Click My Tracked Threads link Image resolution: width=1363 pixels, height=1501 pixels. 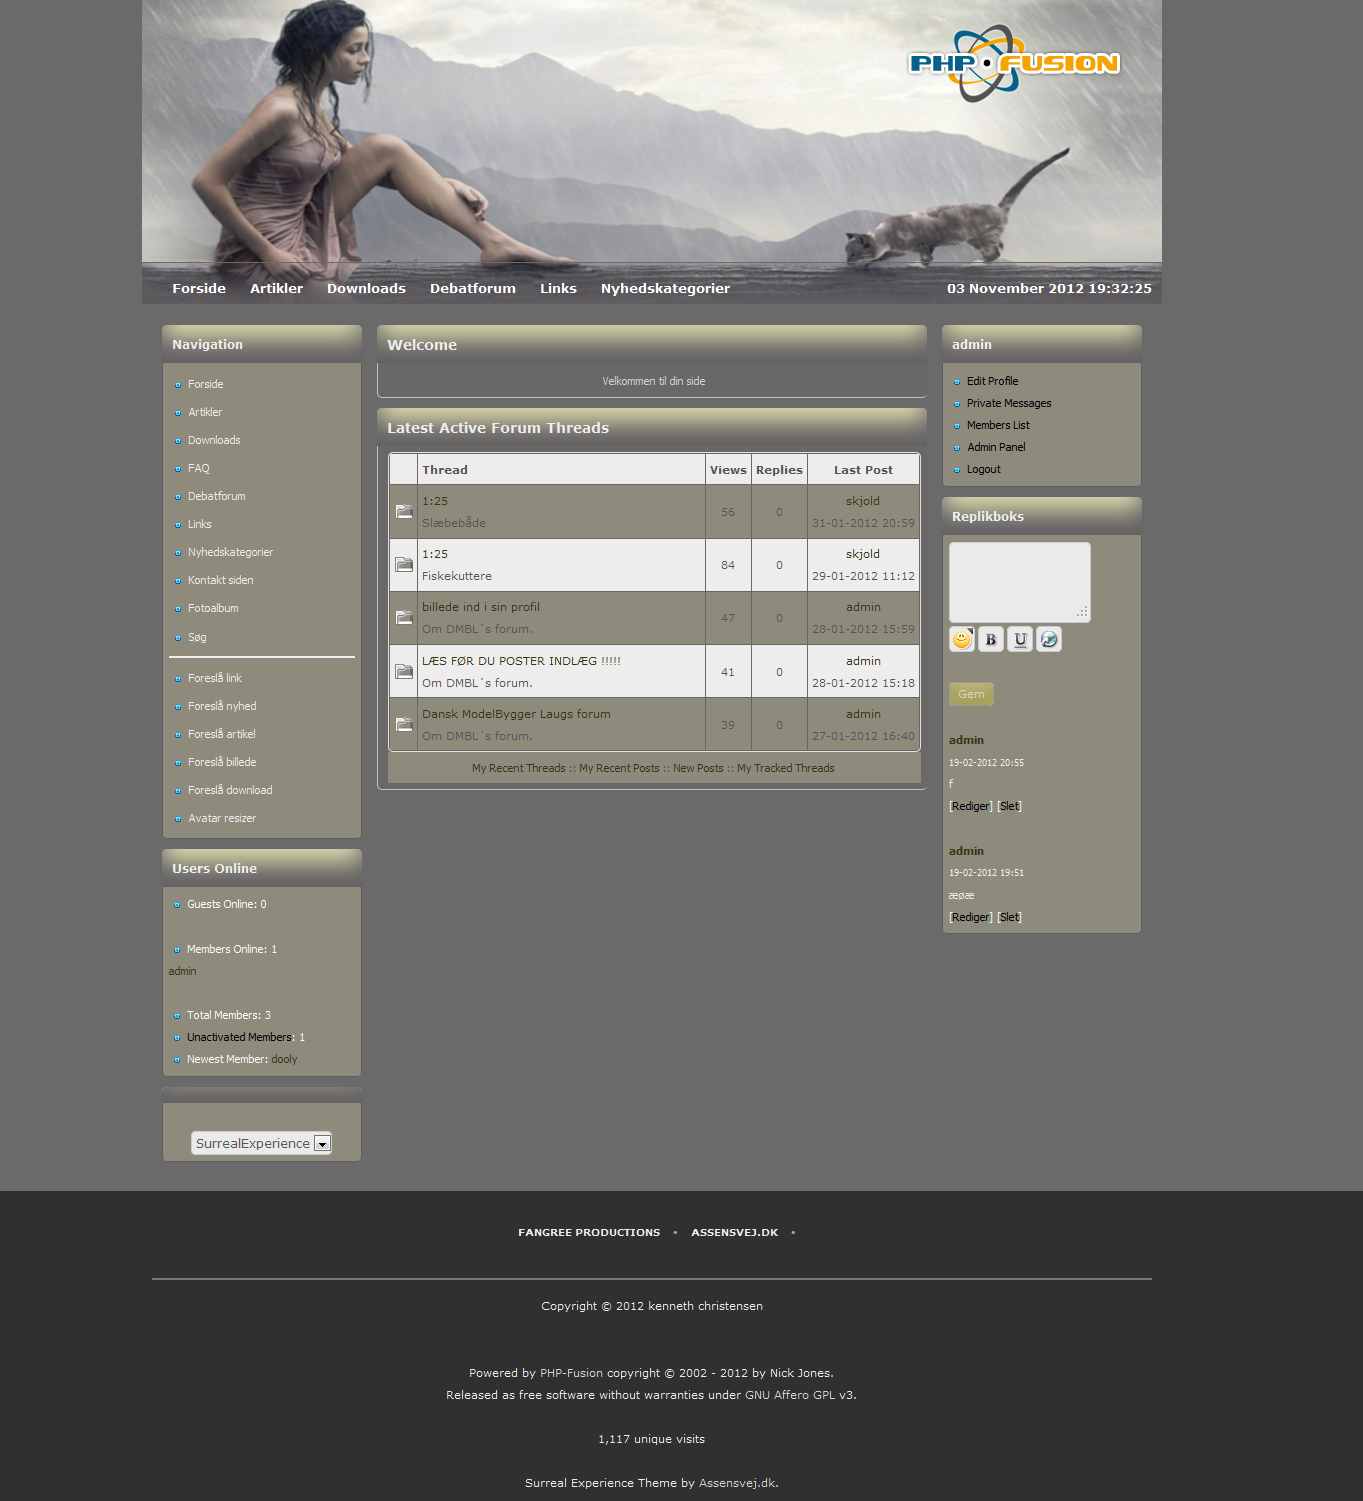[786, 768]
